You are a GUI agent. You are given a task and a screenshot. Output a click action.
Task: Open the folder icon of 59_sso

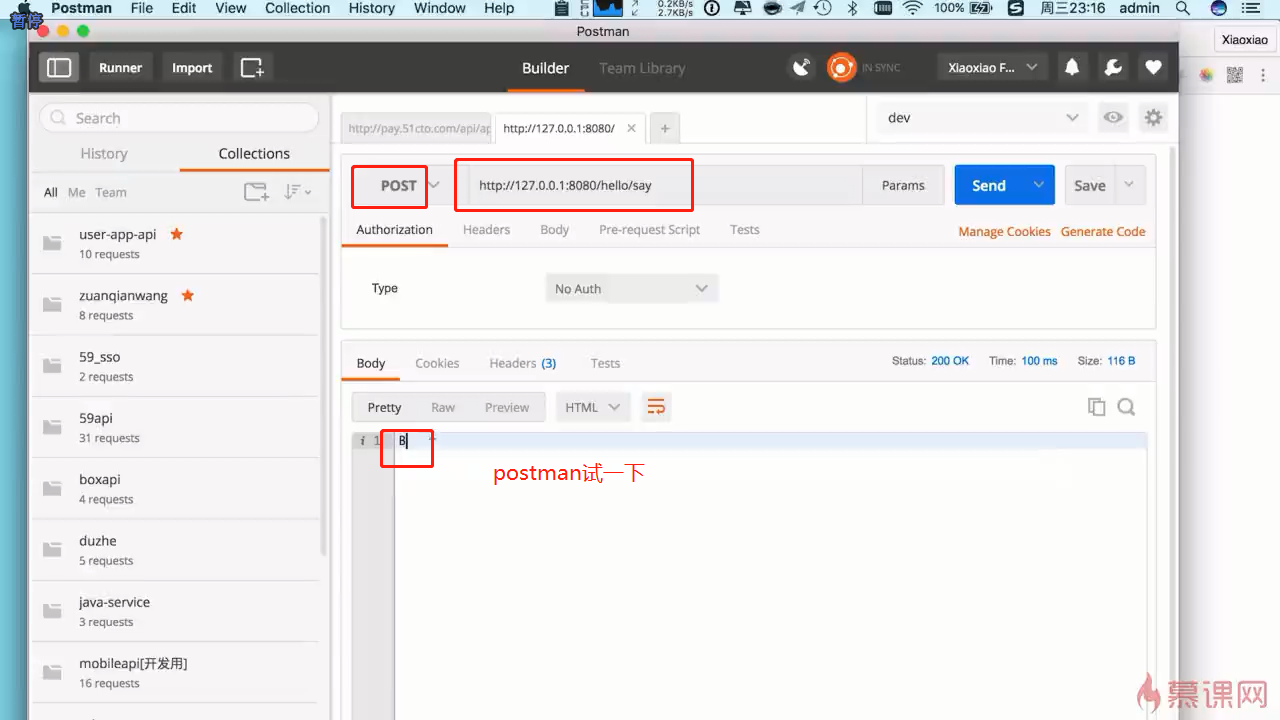coord(53,366)
